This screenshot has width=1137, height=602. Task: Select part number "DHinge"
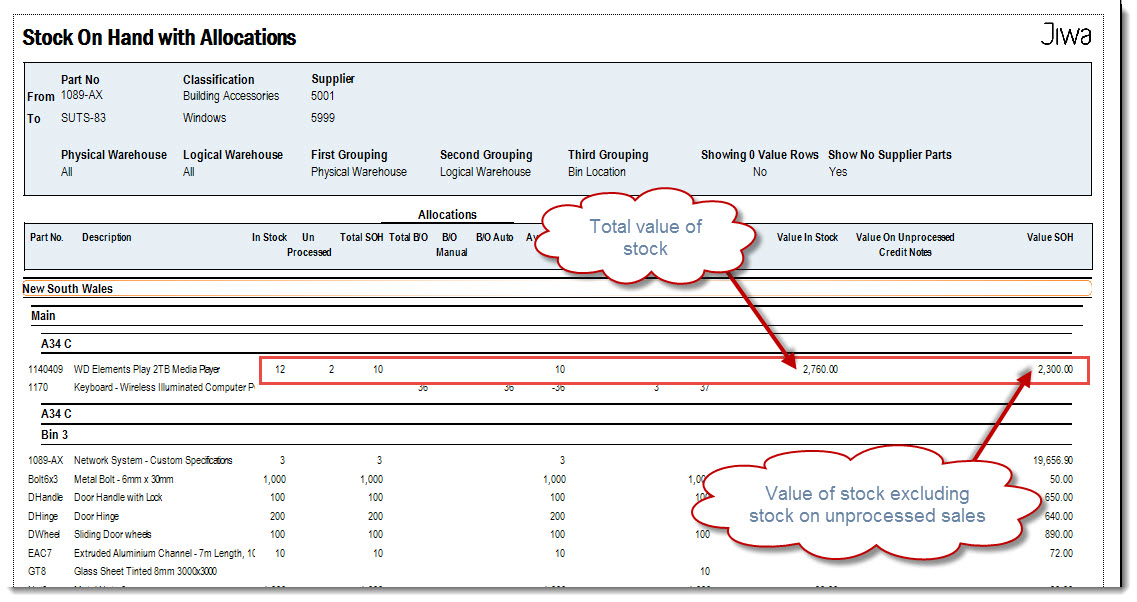coord(43,516)
